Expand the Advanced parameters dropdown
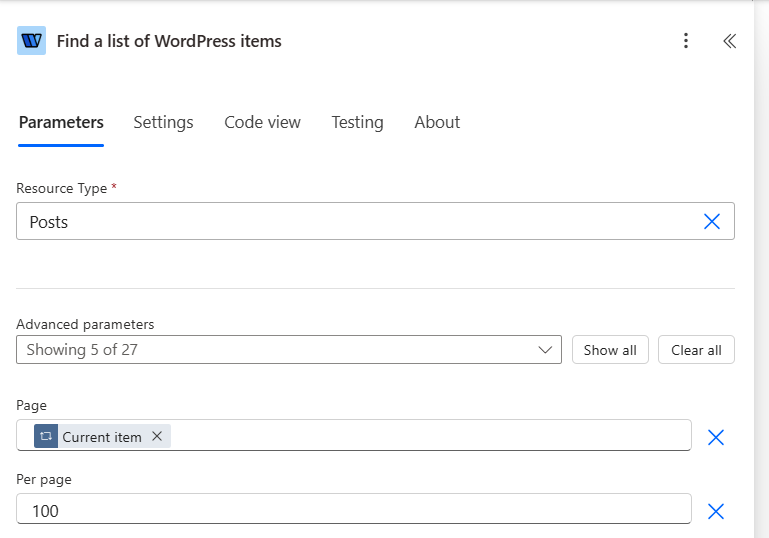The image size is (769, 538). pos(289,350)
